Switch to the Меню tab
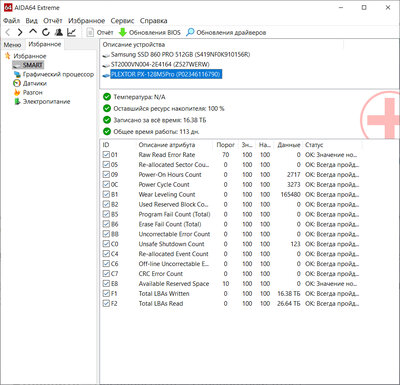The width and height of the screenshot is (400, 385). pos(12,45)
